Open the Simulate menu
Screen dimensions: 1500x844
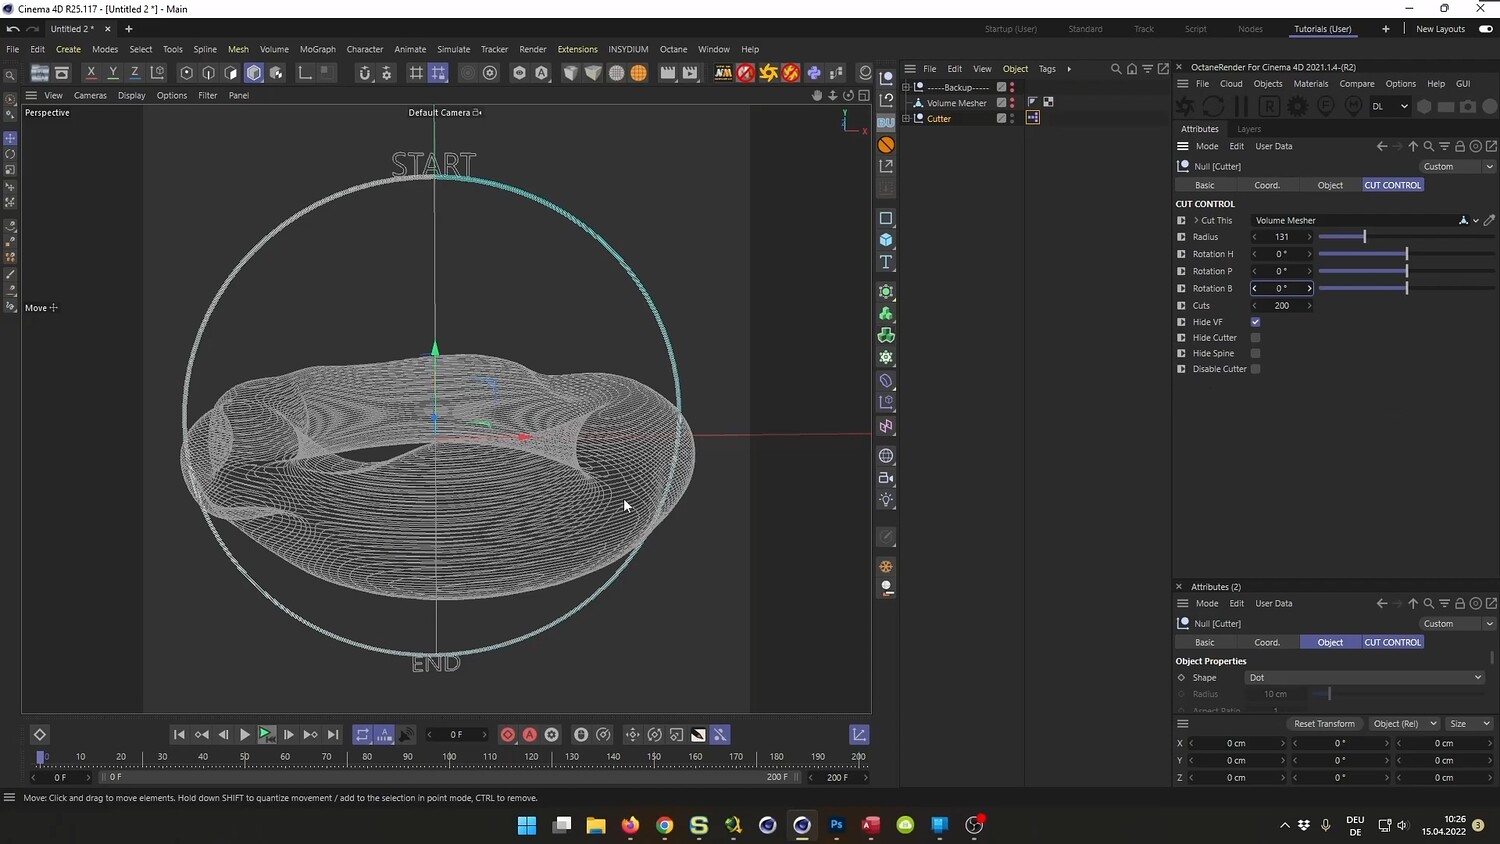click(x=453, y=49)
